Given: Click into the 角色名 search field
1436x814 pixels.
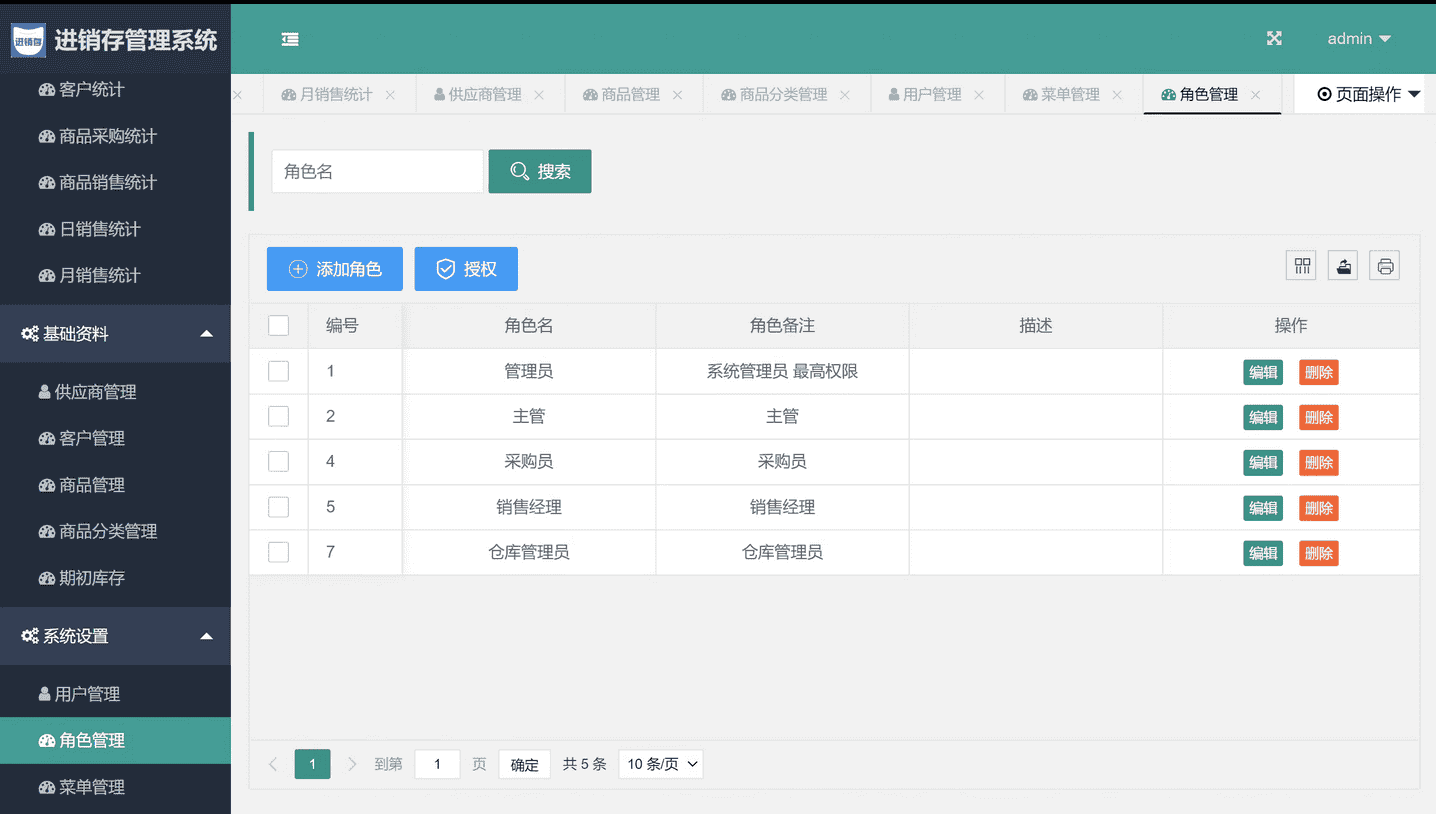Looking at the screenshot, I should pos(377,172).
